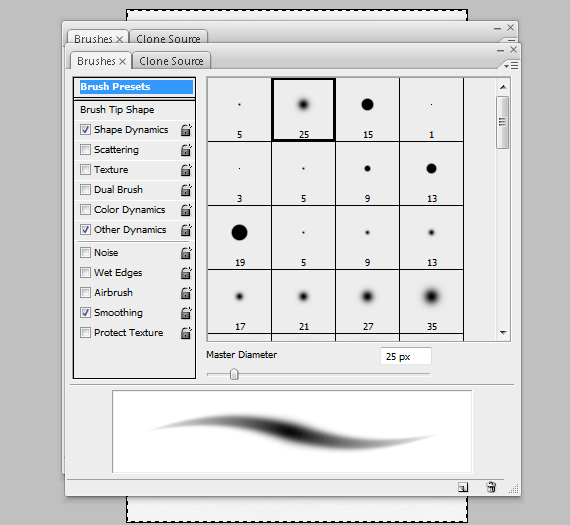
Task: Toggle lock icon for Wet Edges
Action: point(186,273)
